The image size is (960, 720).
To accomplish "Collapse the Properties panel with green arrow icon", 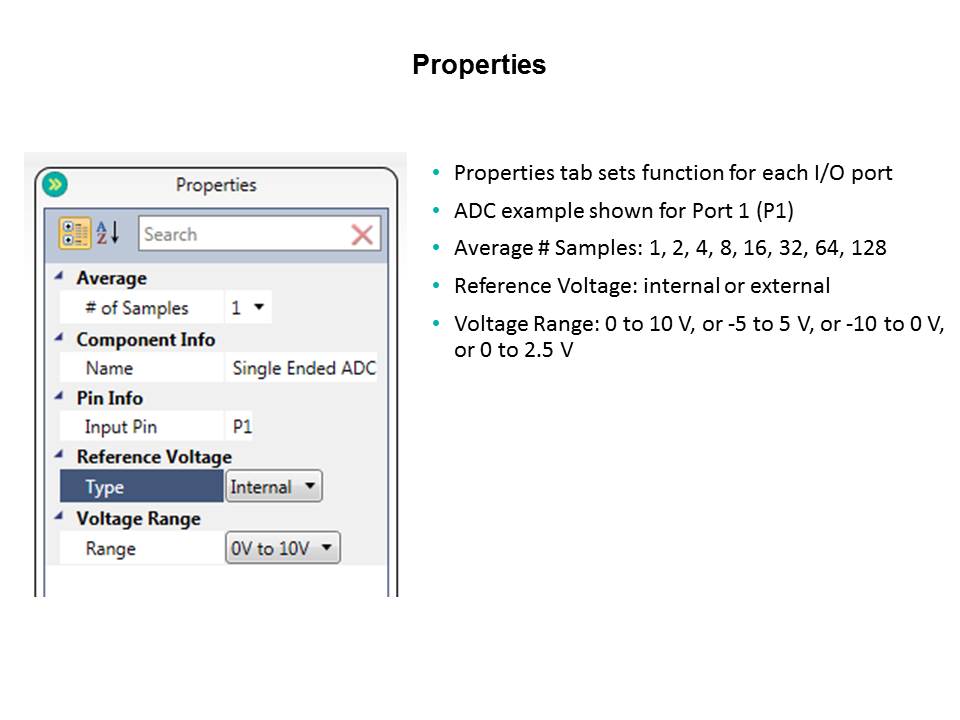I will 55,184.
